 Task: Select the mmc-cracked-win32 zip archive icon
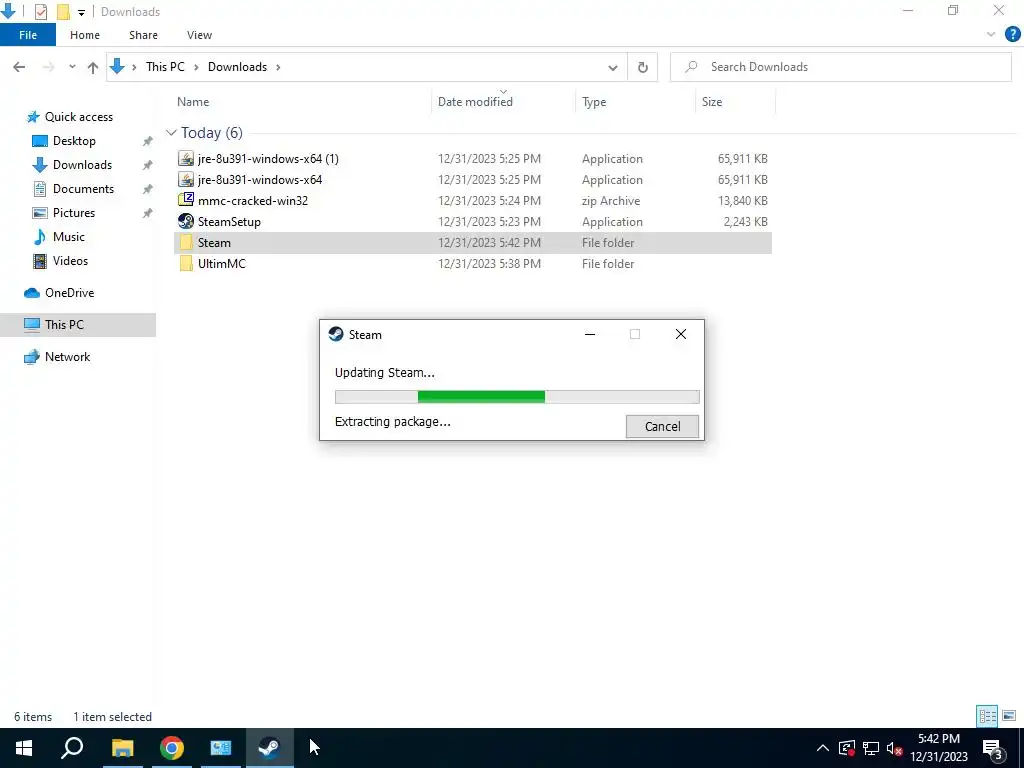(186, 200)
